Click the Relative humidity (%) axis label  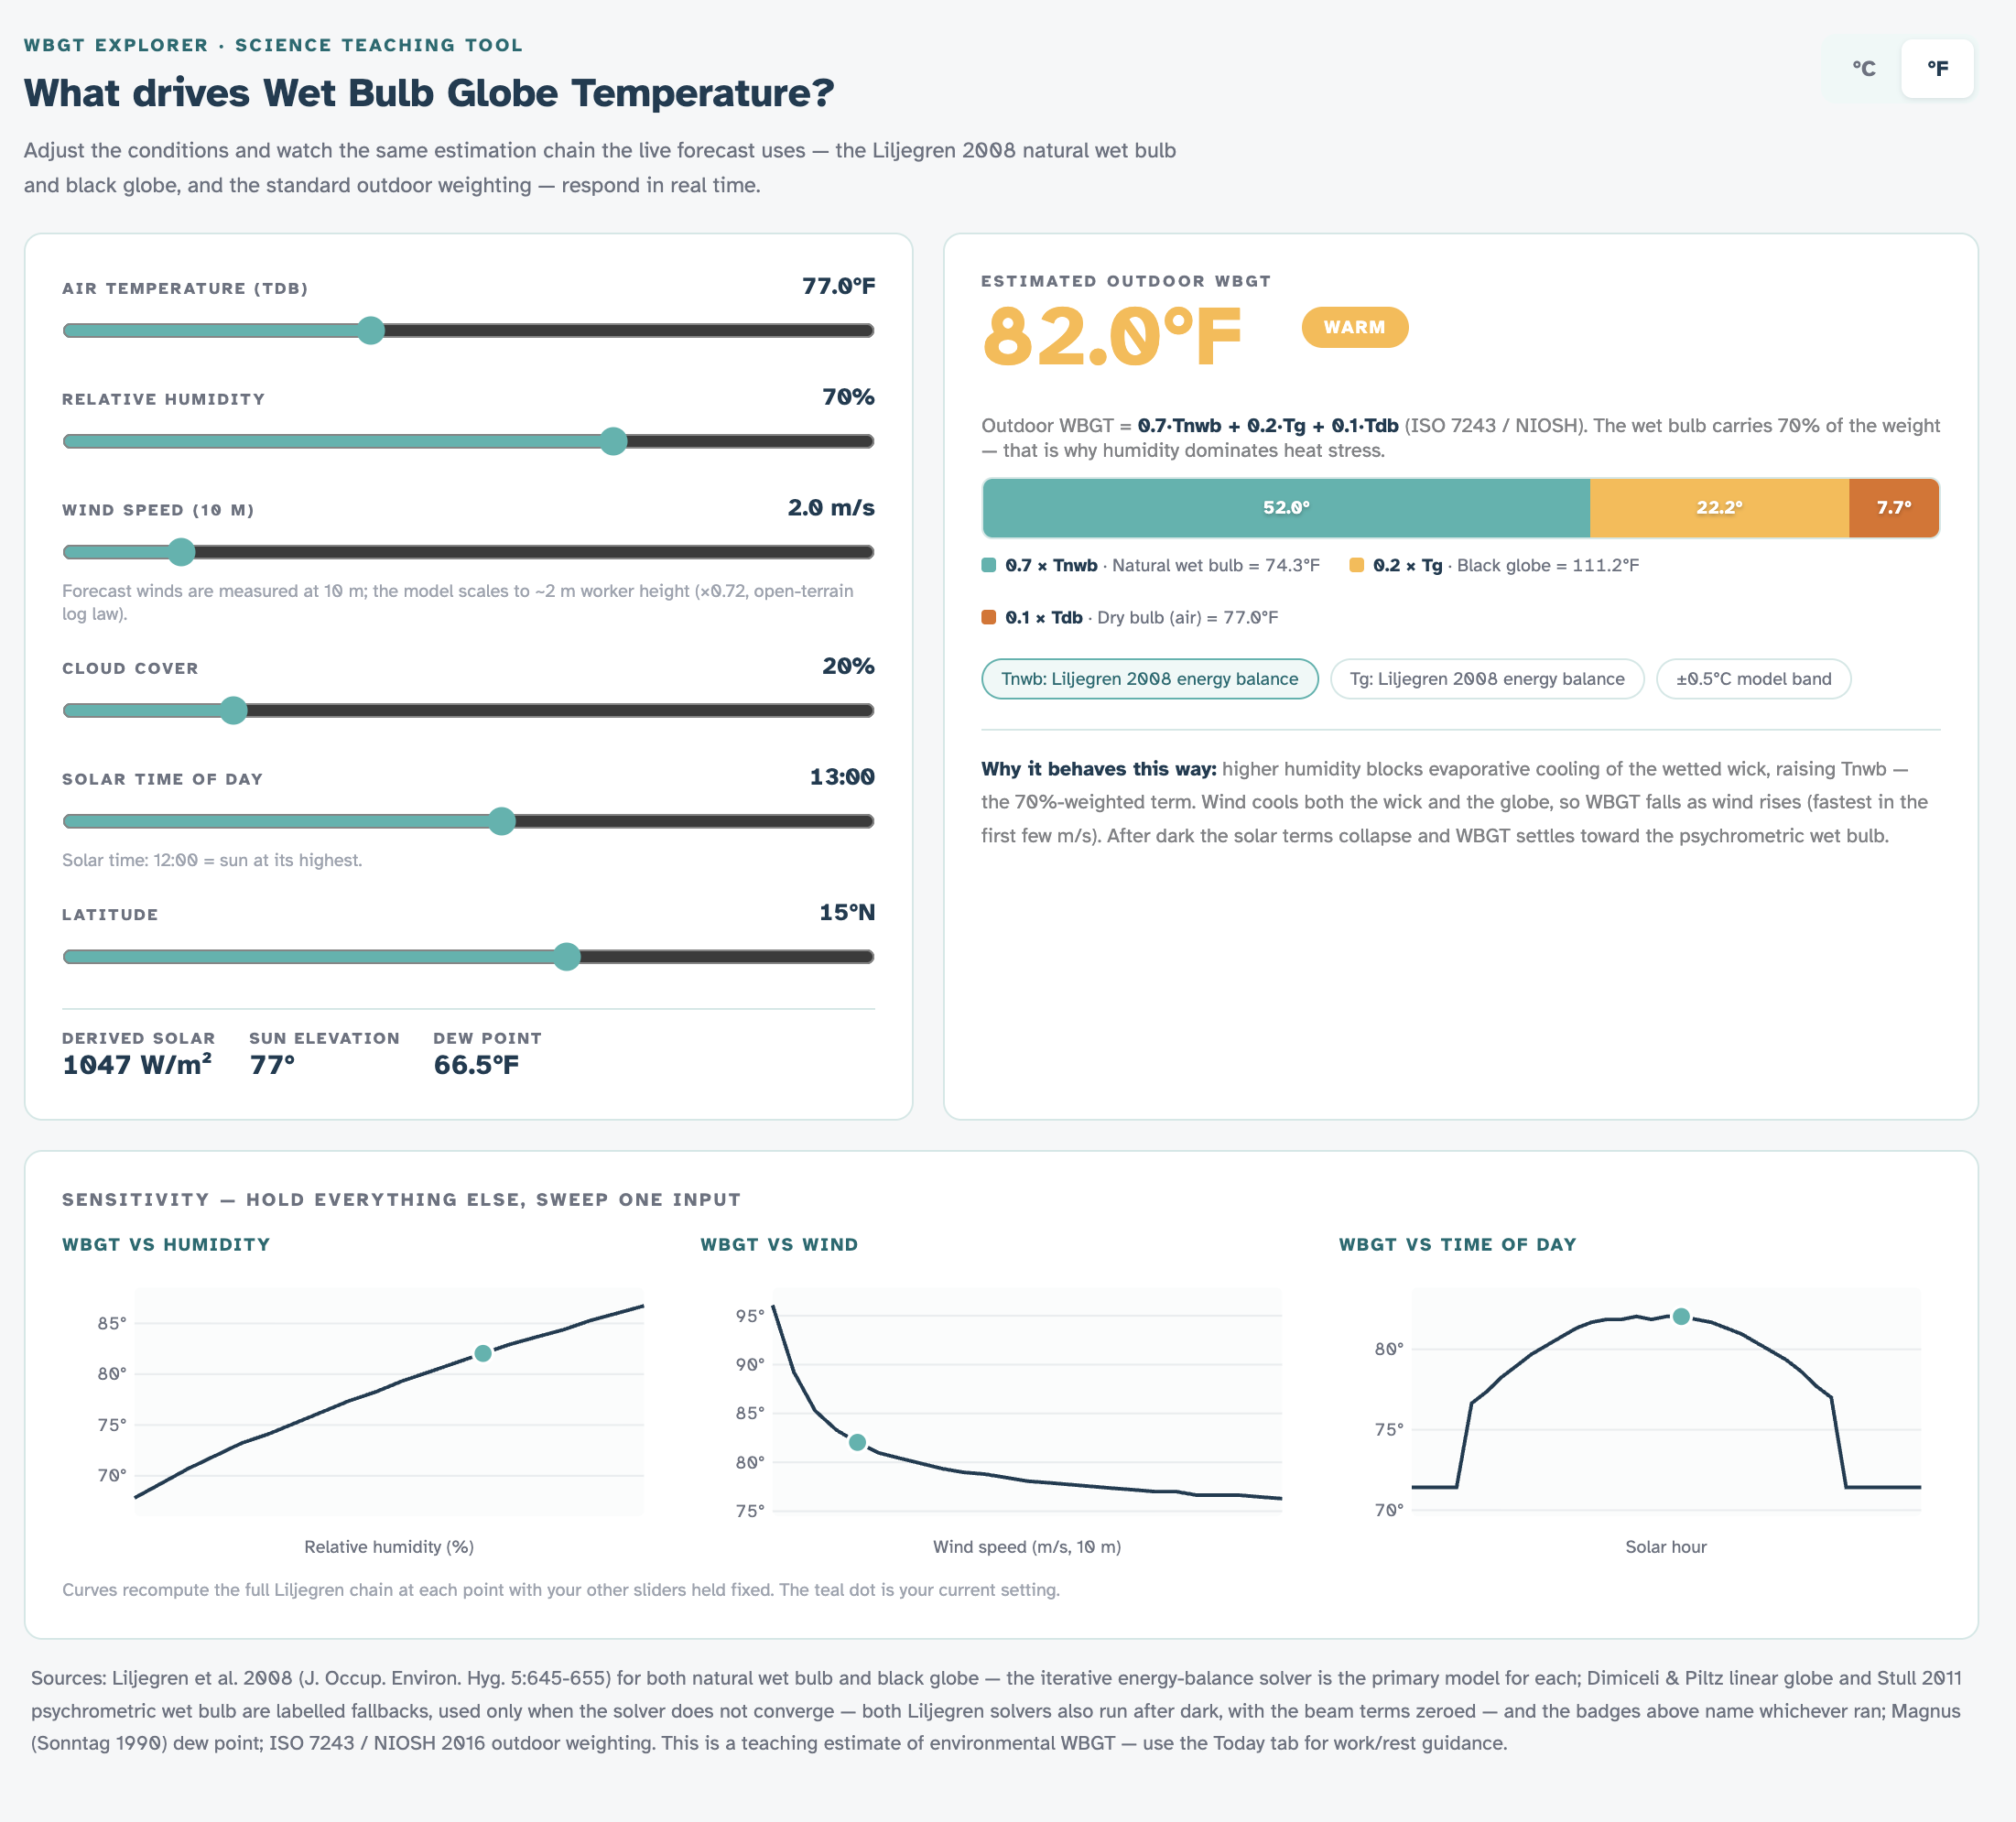point(389,1547)
